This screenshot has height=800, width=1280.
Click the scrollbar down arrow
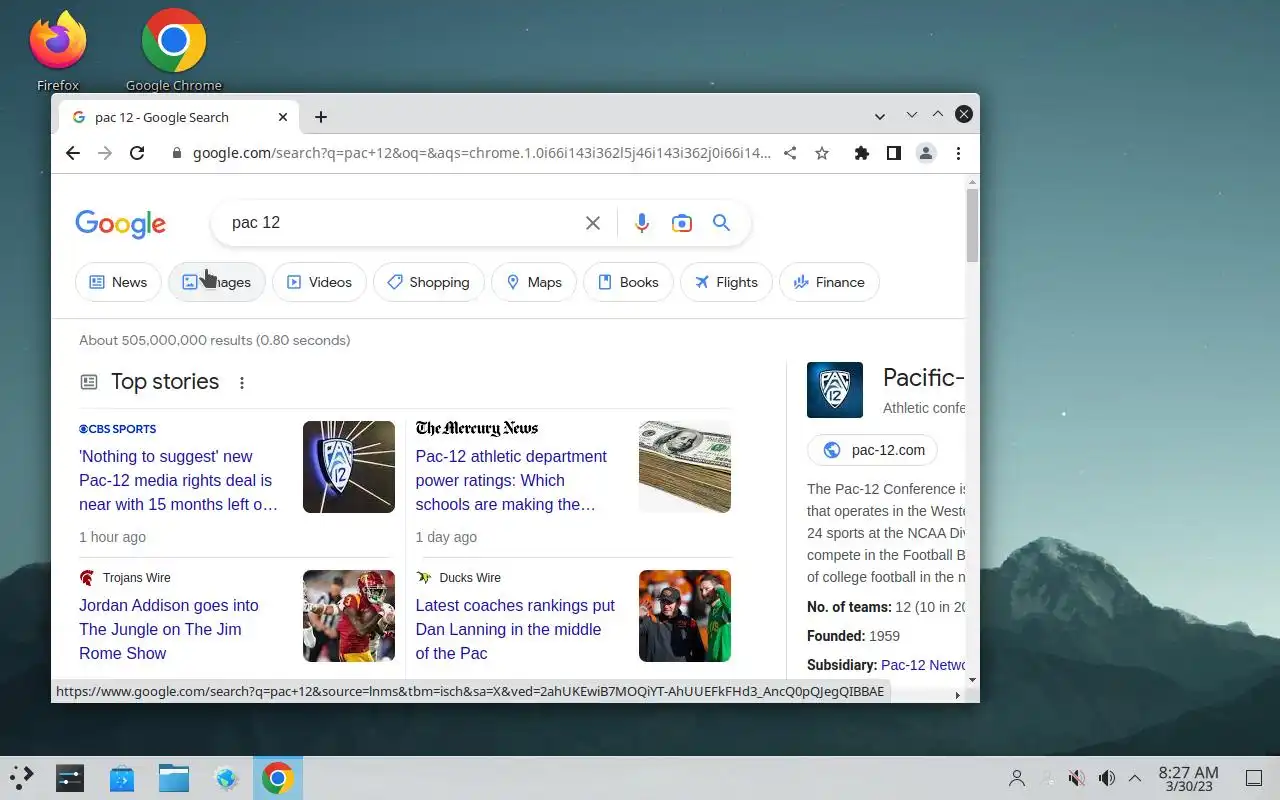[x=972, y=680]
